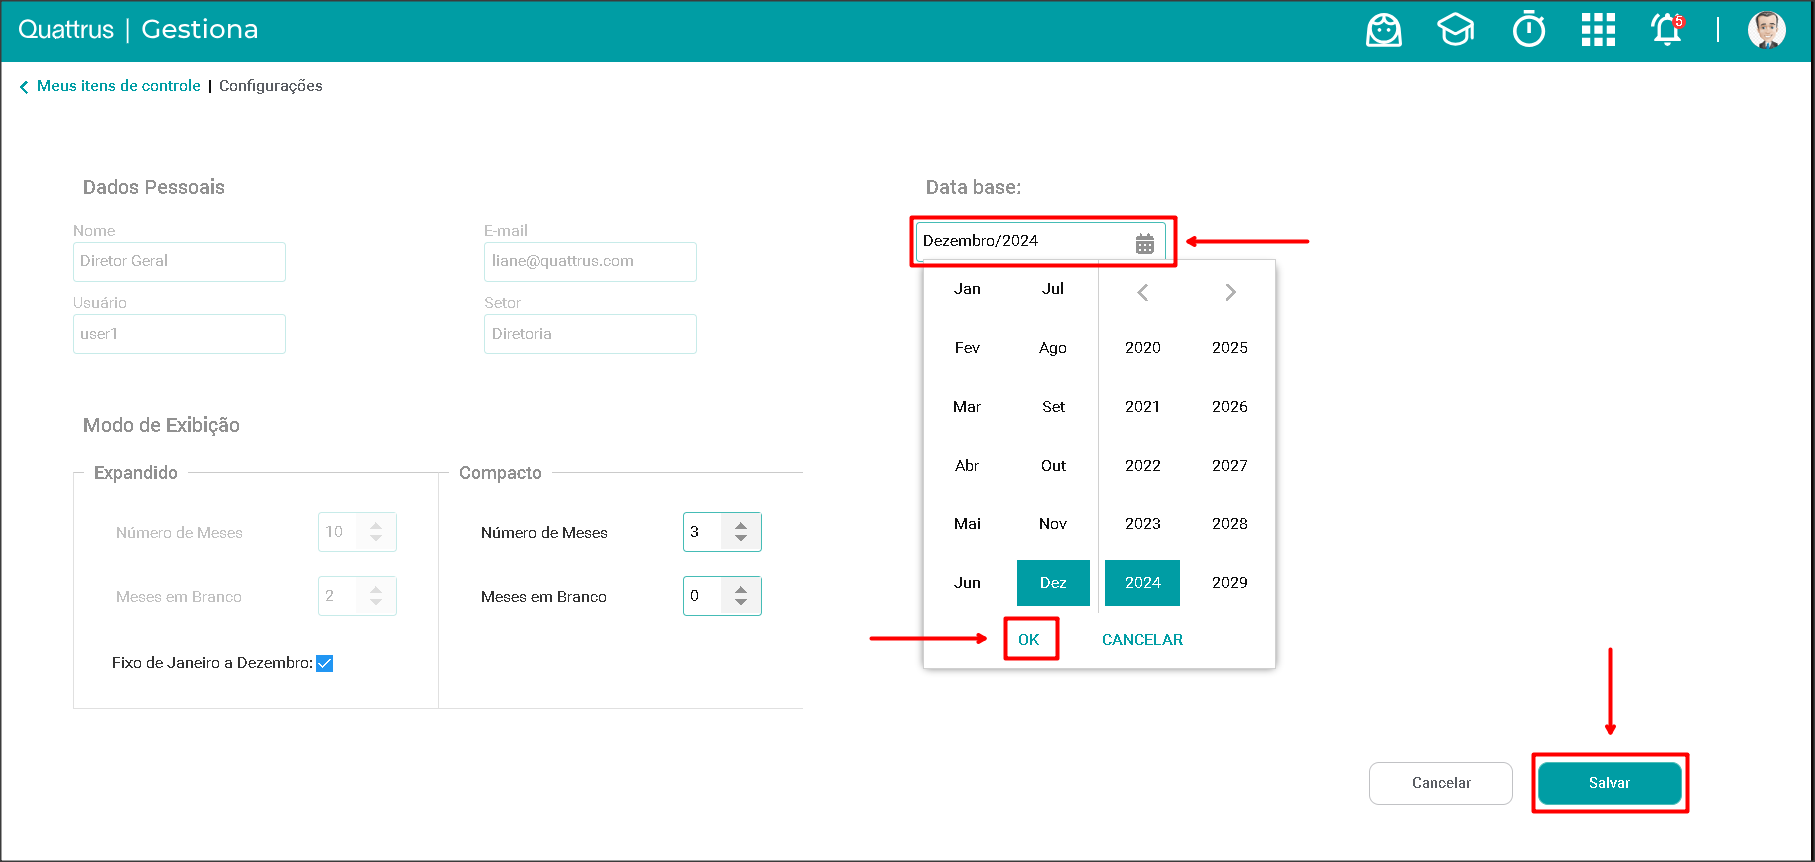This screenshot has width=1815, height=862.
Task: Select year 2025 in the picker
Action: [x=1229, y=348]
